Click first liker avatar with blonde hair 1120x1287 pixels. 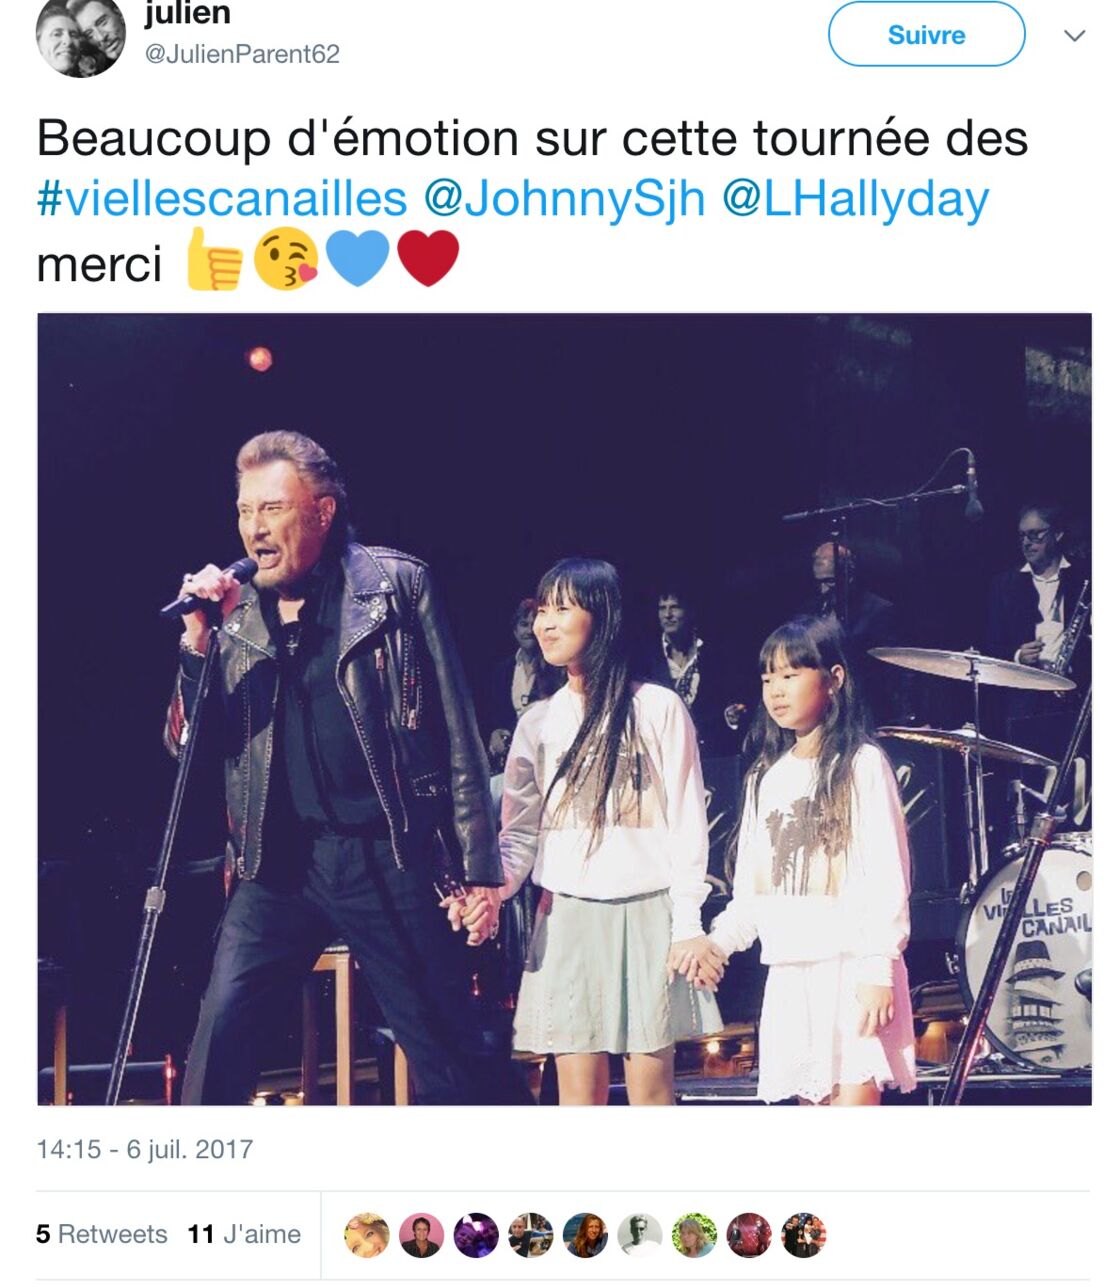pos(367,1235)
